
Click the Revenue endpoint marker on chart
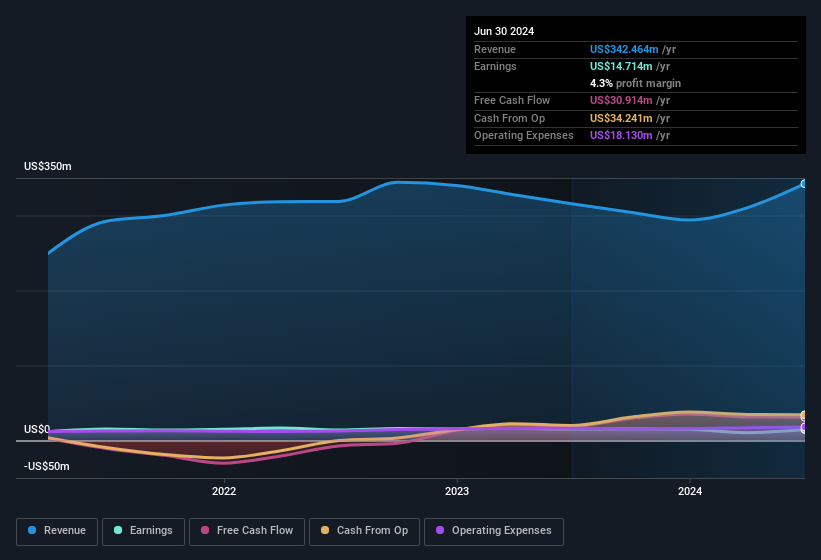[804, 184]
